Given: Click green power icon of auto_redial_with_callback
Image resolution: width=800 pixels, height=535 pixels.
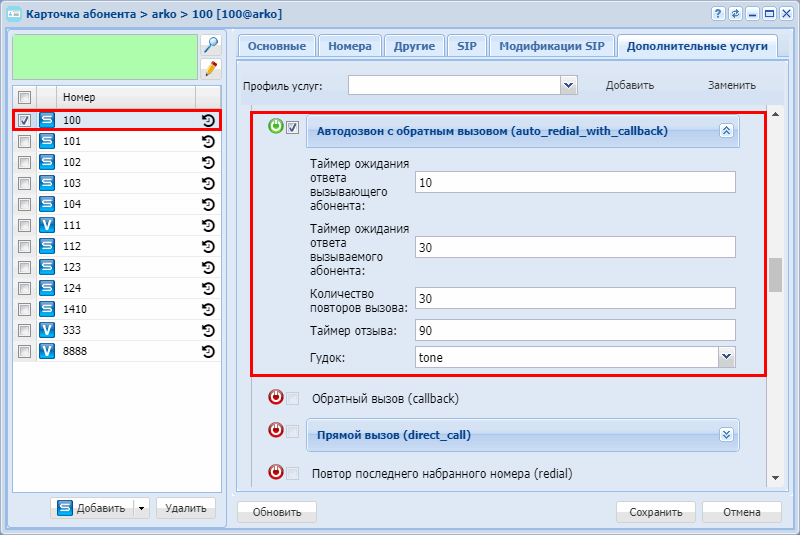Looking at the screenshot, I should 276,126.
